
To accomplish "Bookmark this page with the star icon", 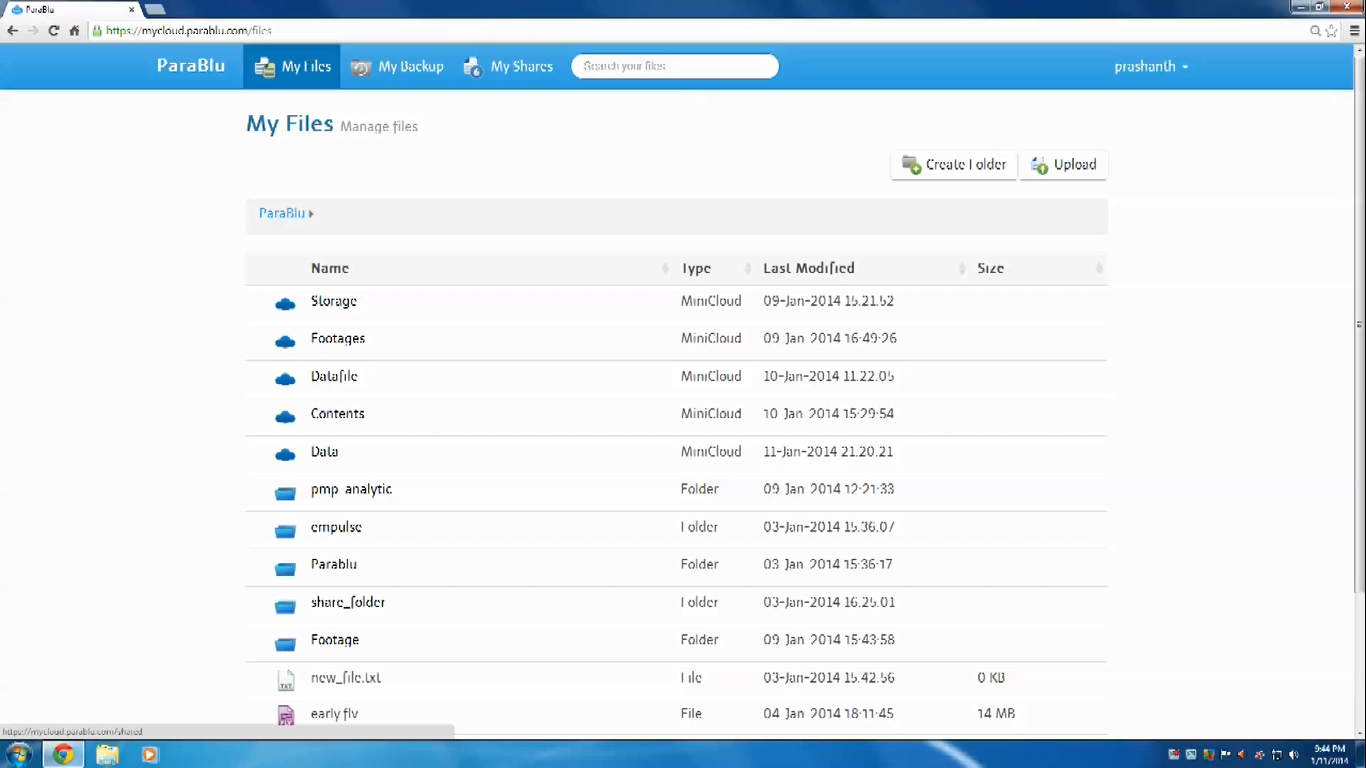I will 1331,31.
